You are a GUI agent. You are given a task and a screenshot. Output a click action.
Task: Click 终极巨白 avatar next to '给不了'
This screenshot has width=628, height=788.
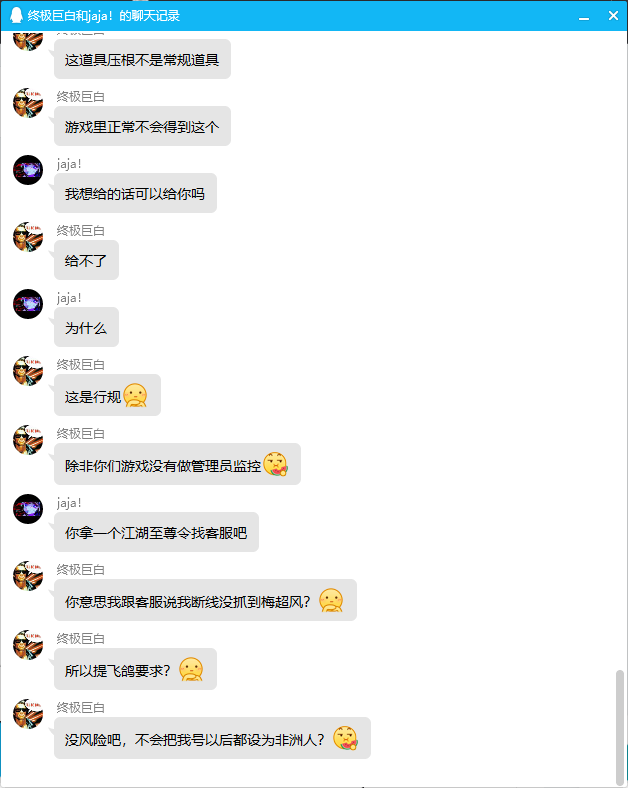click(x=28, y=237)
